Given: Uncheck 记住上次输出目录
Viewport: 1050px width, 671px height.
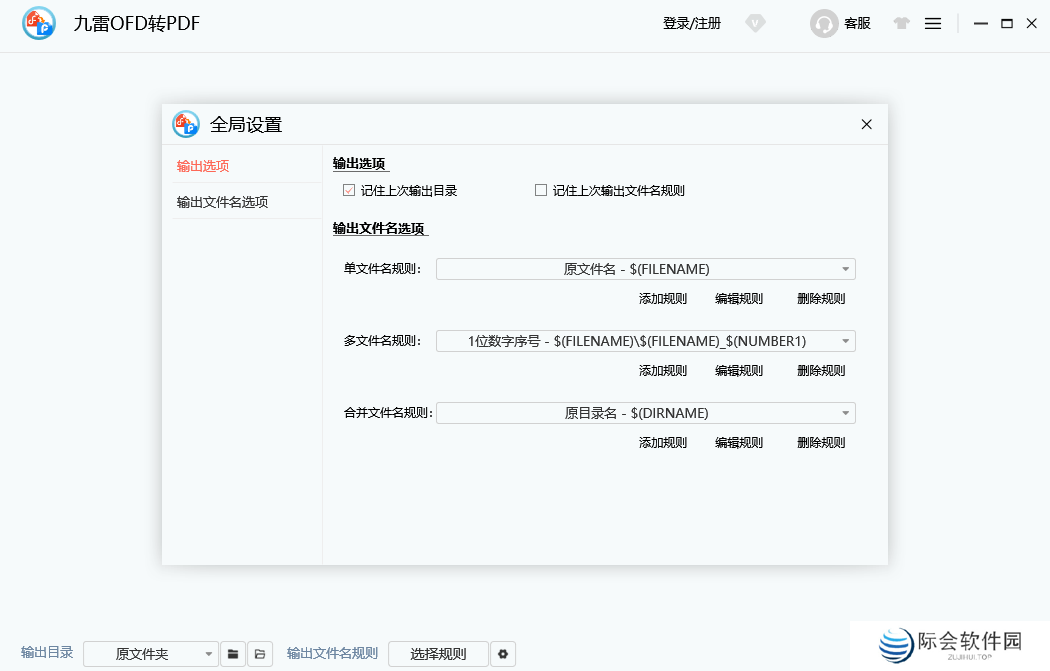Looking at the screenshot, I should [x=348, y=189].
